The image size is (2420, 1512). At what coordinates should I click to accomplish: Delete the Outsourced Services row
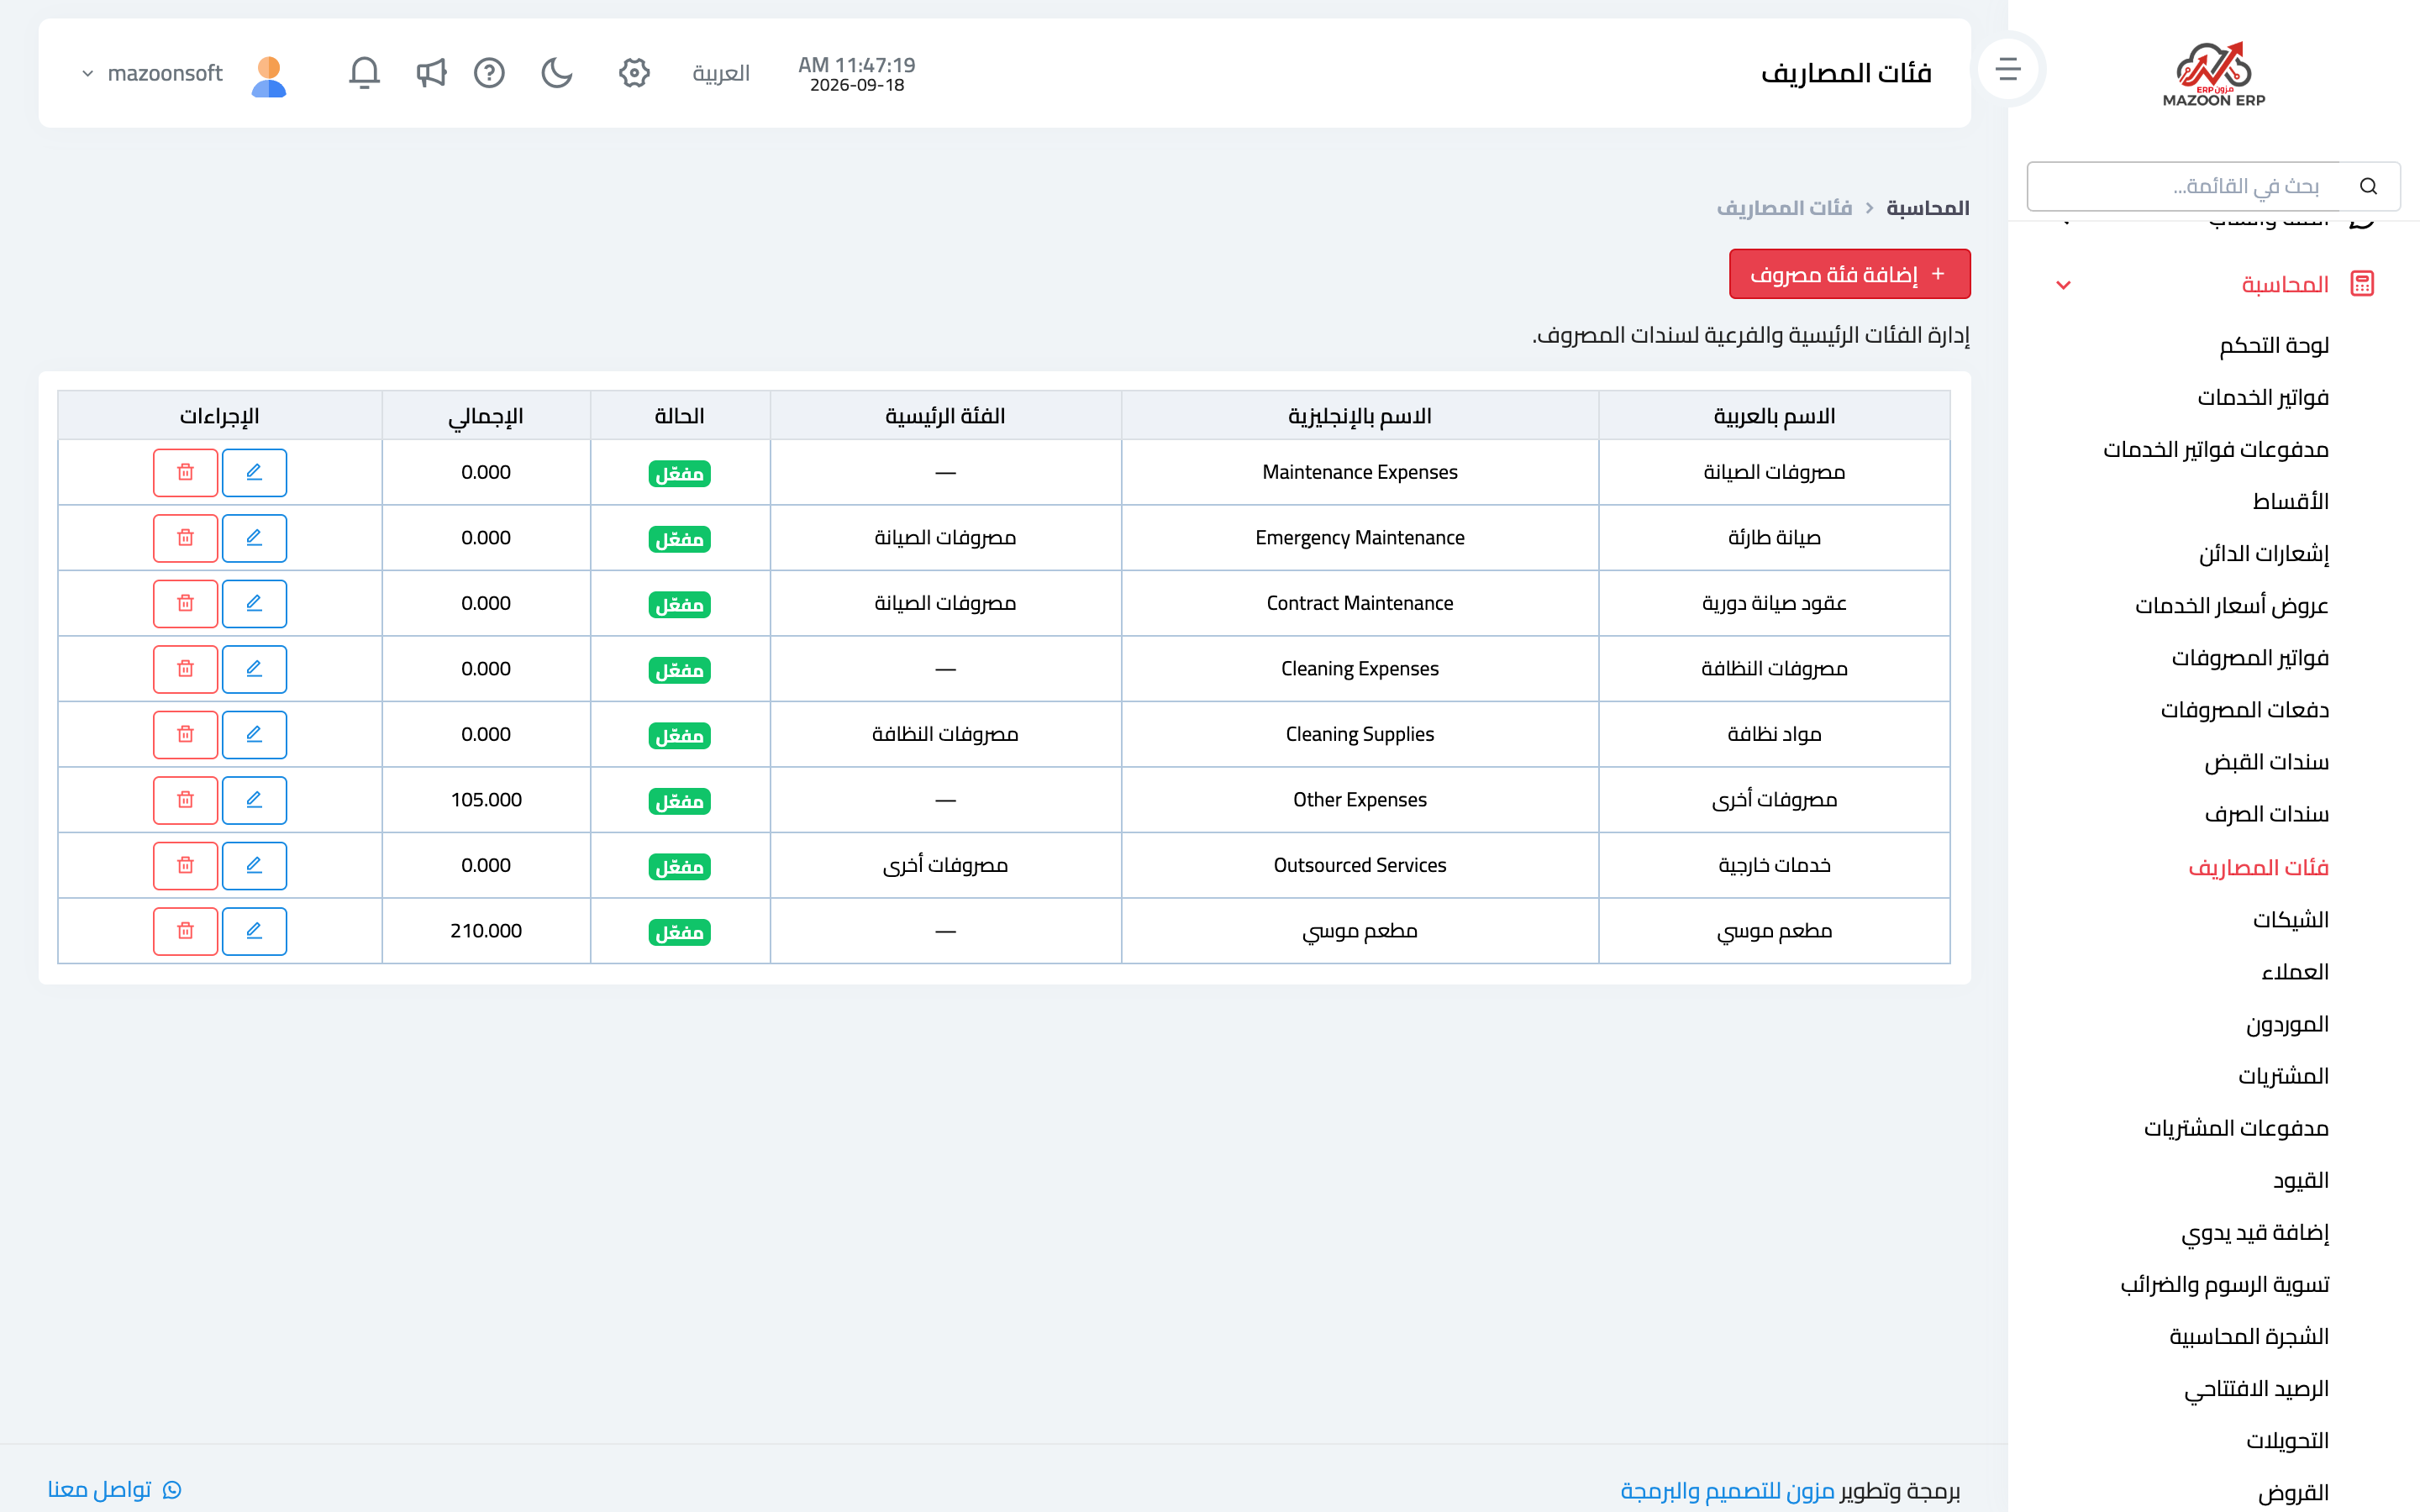click(x=185, y=865)
